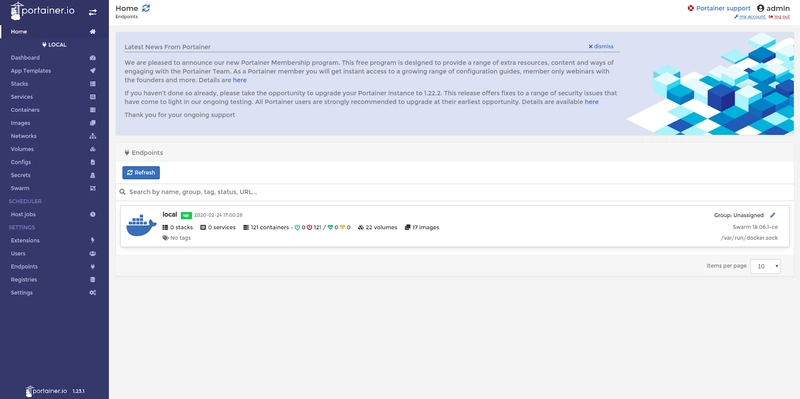Open Extensions under Settings
Viewport: 800px width, 399px height.
tap(25, 240)
